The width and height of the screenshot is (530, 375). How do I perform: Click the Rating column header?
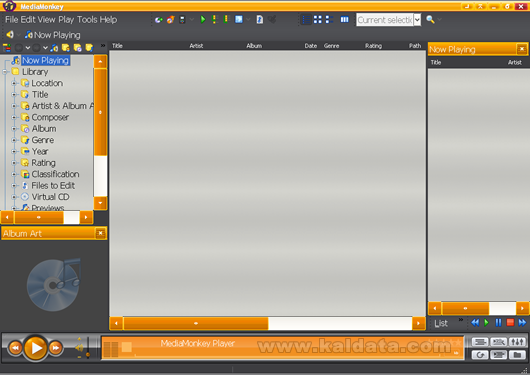373,46
